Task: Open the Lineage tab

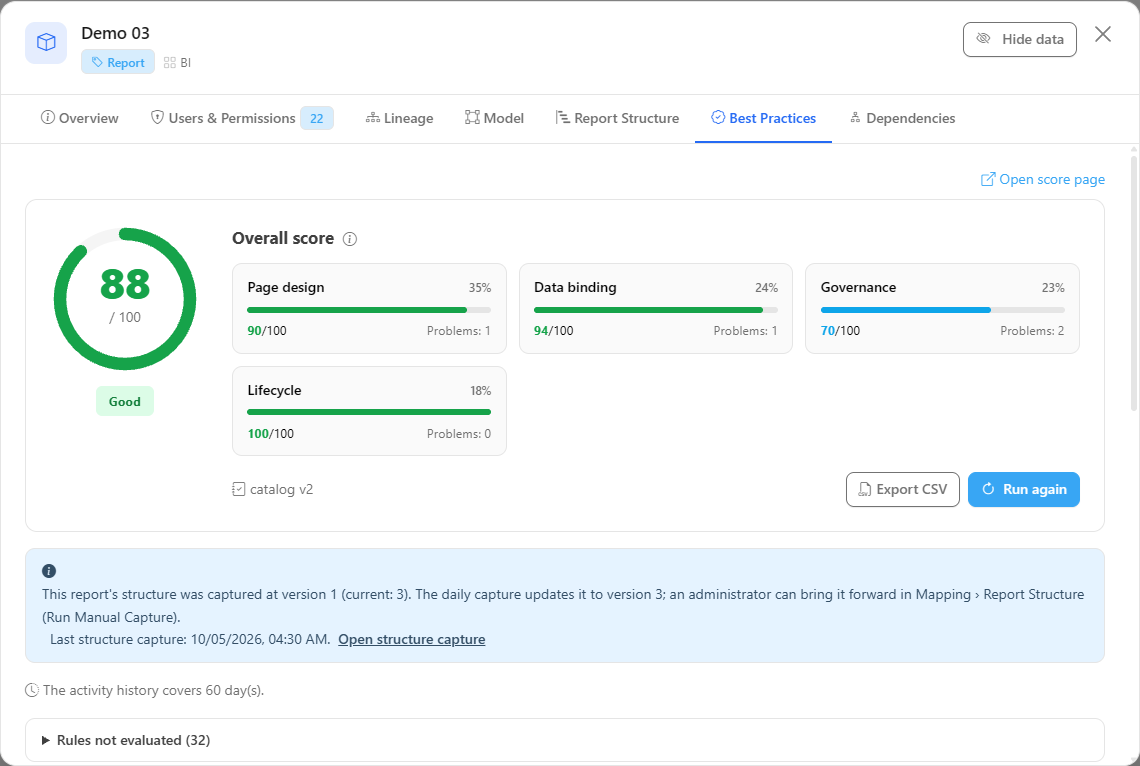Action: coord(399,118)
